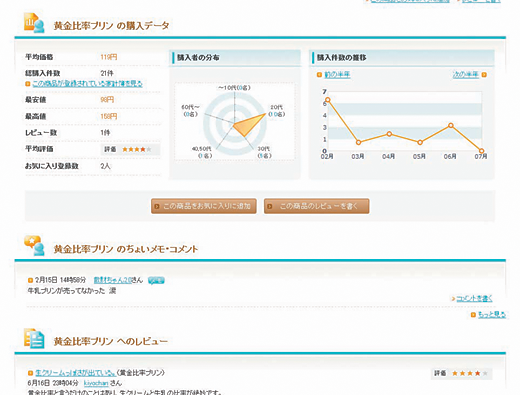Open the review title link 生クリーム…
520x395 pixels.
[75, 373]
